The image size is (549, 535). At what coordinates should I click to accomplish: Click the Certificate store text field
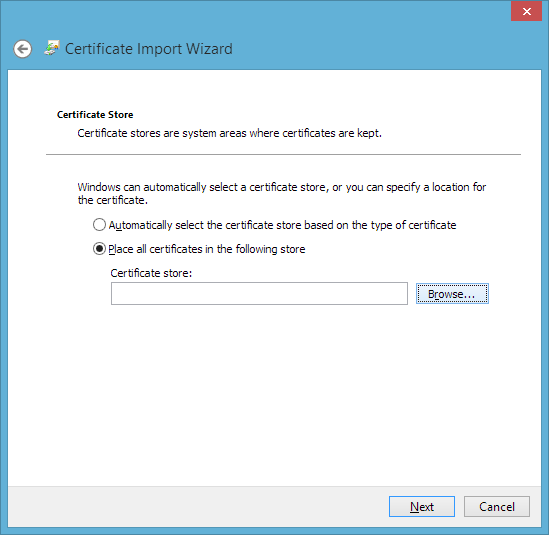[259, 293]
